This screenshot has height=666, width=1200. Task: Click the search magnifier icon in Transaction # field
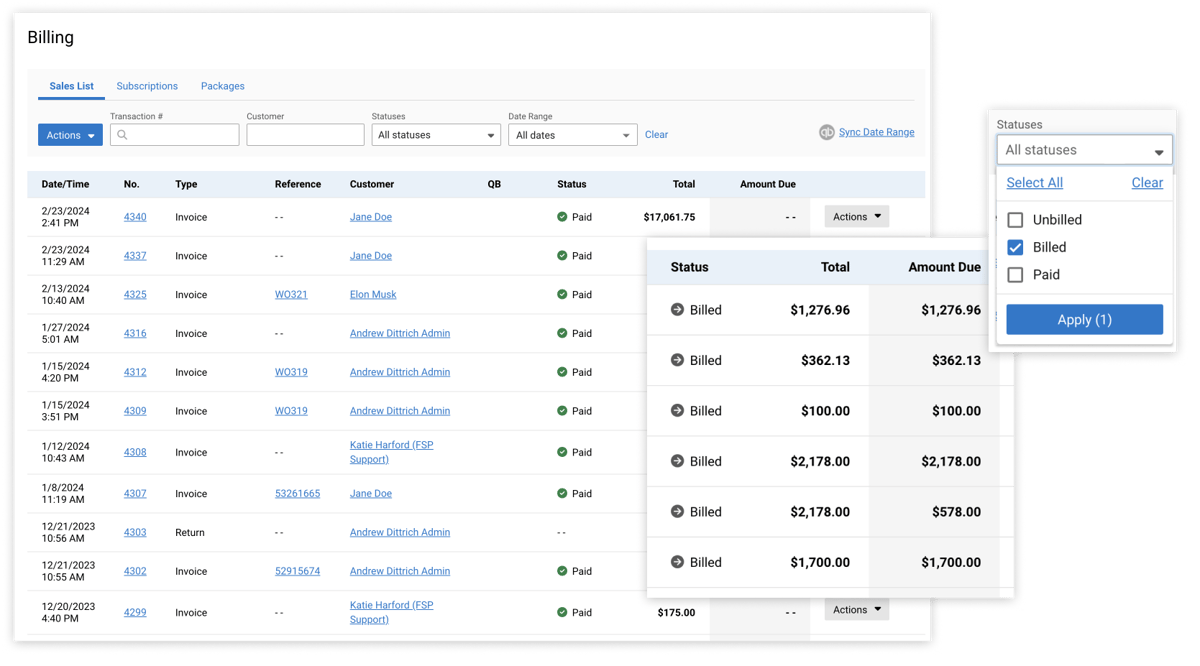[123, 135]
